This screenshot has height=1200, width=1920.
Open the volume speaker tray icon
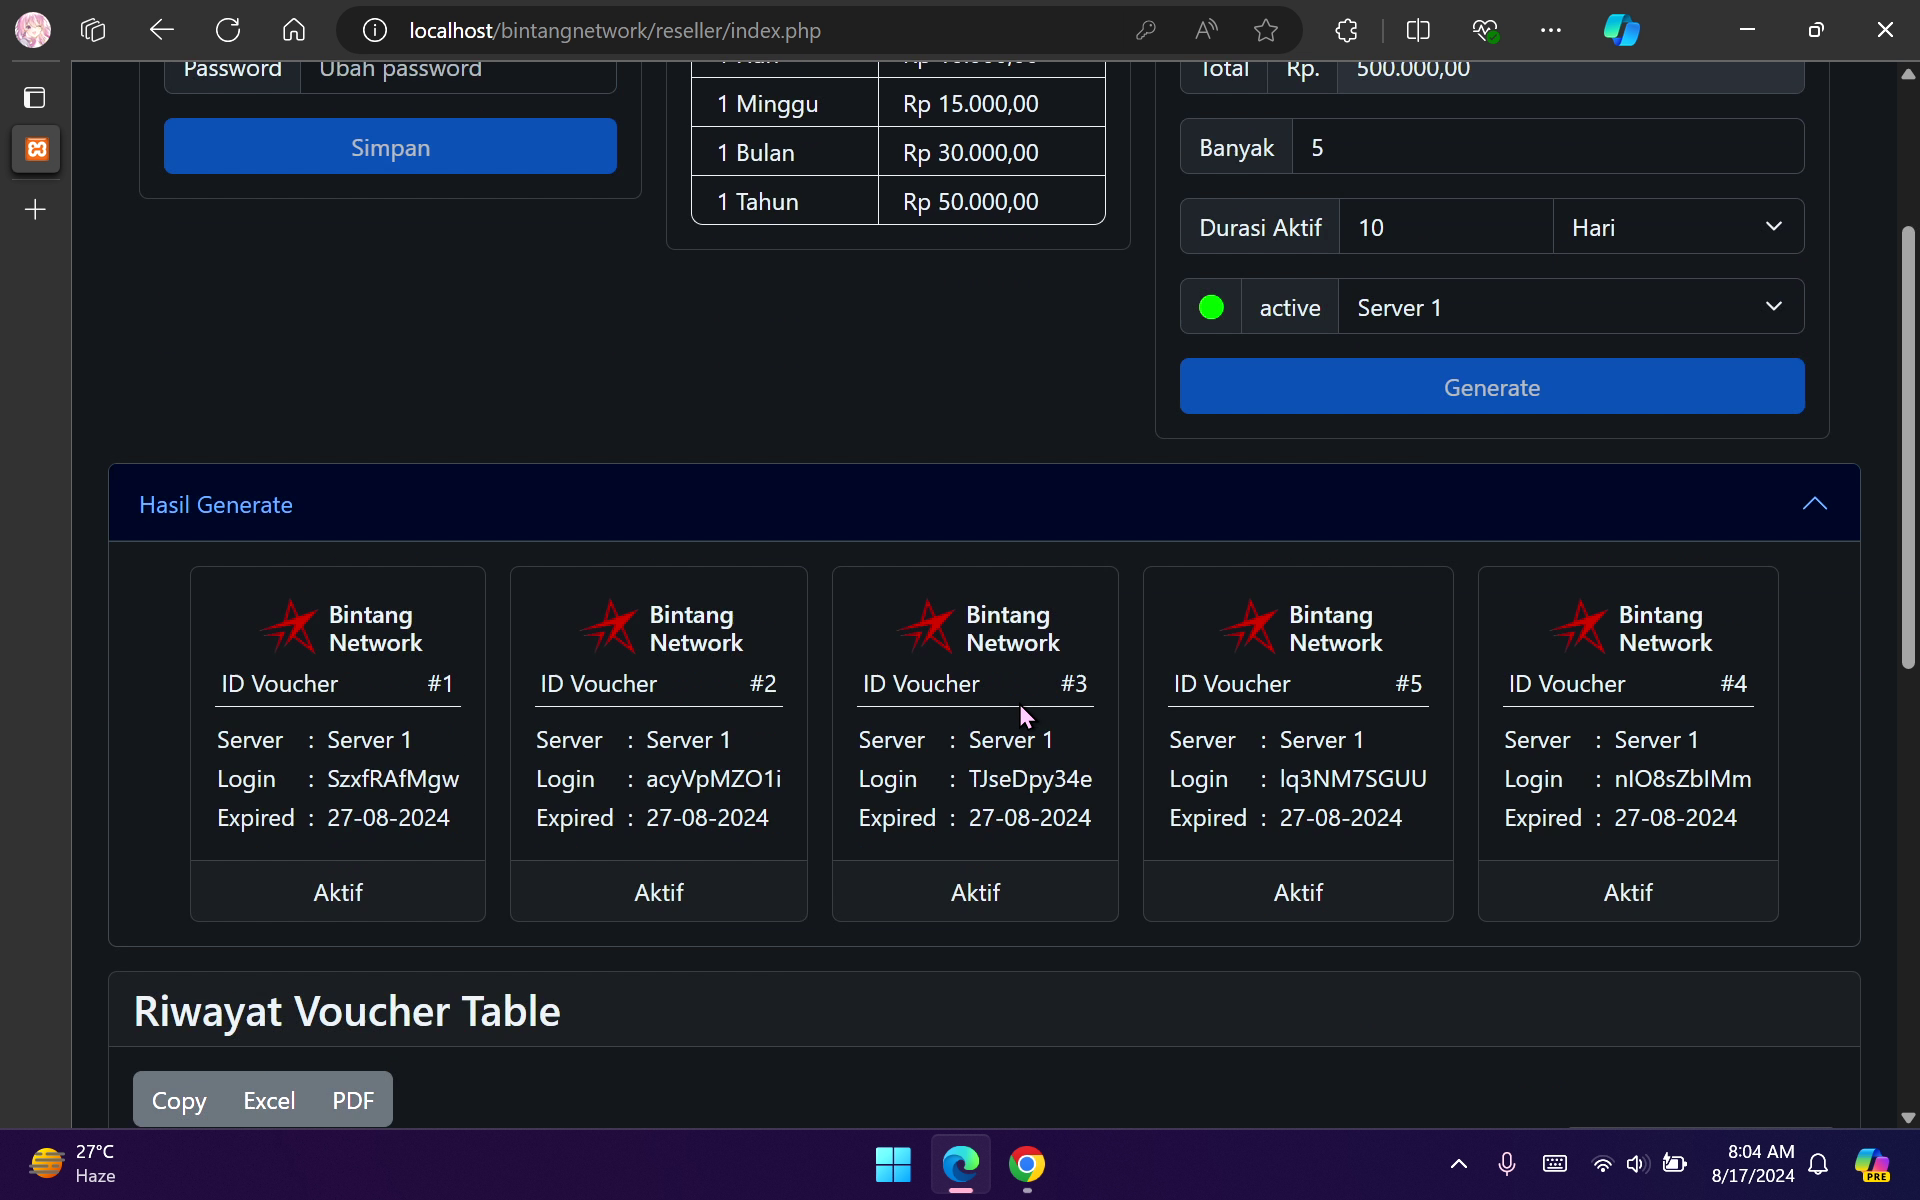(x=1637, y=1164)
